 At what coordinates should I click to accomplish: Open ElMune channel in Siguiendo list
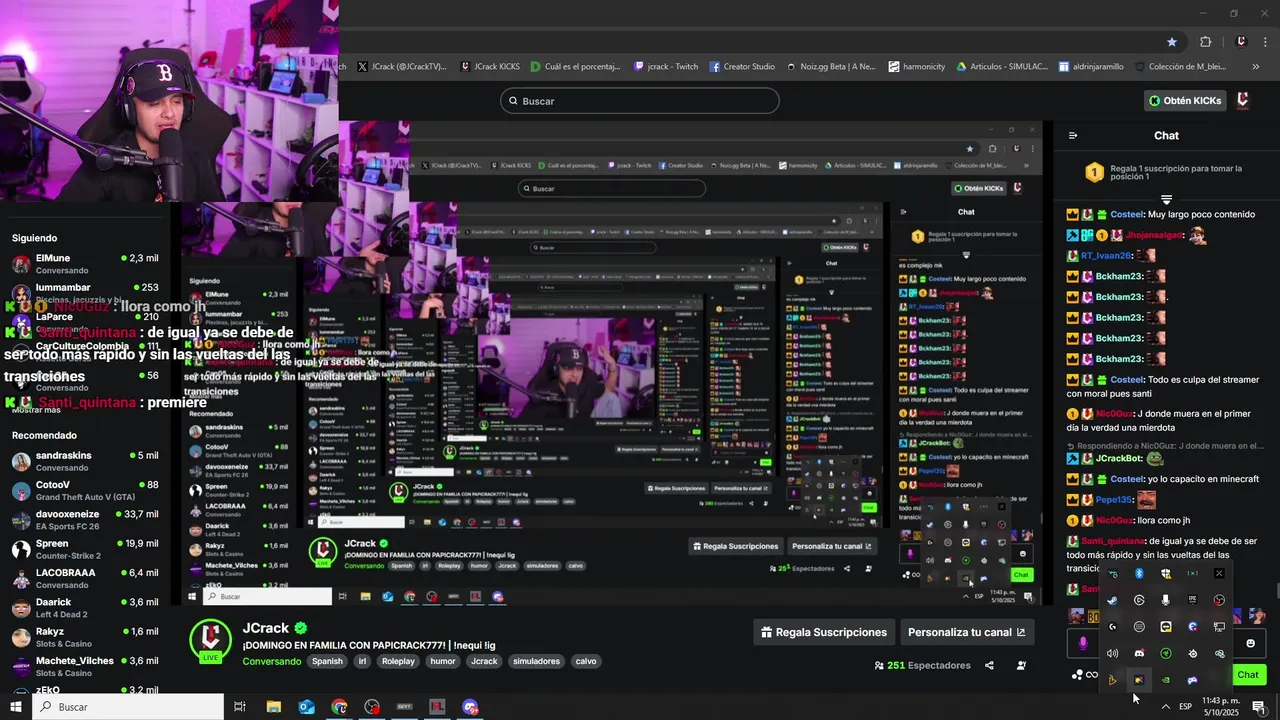[85, 264]
